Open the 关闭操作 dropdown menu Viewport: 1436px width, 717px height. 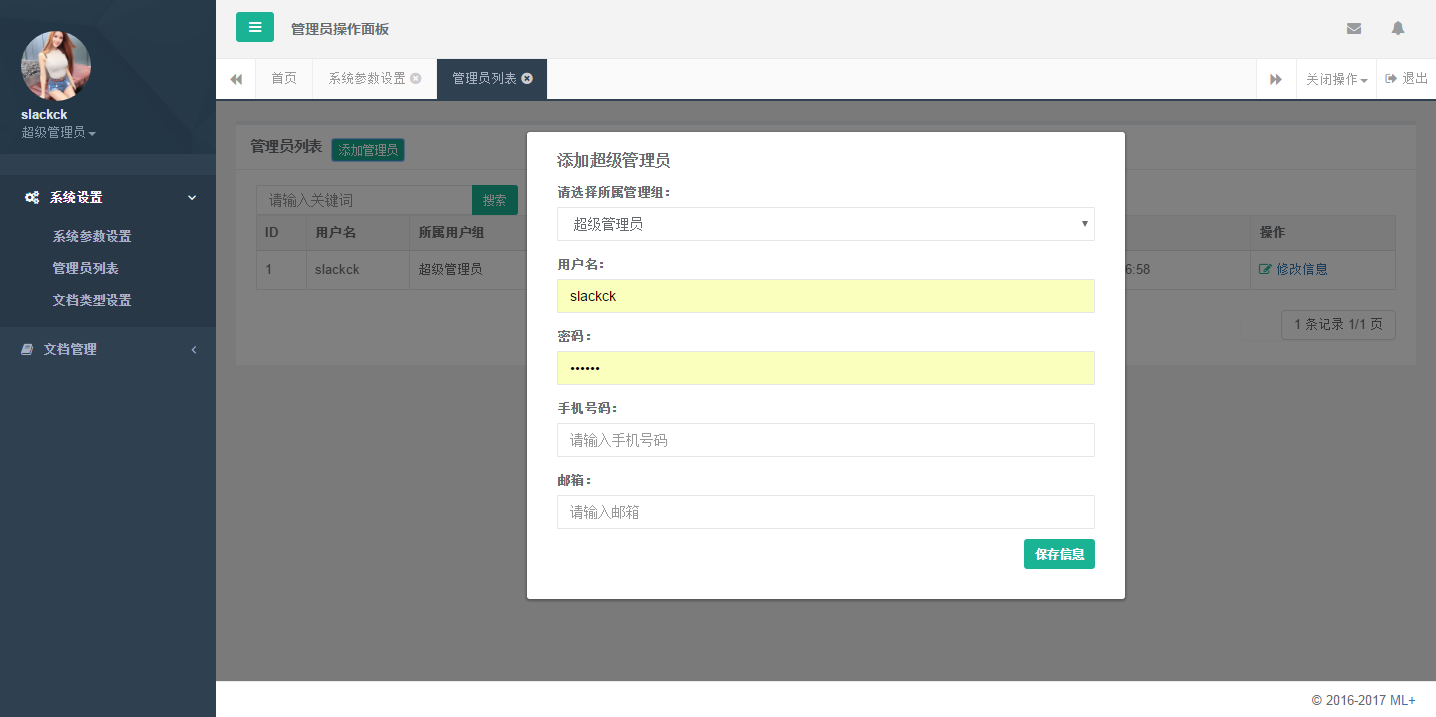coord(1336,79)
